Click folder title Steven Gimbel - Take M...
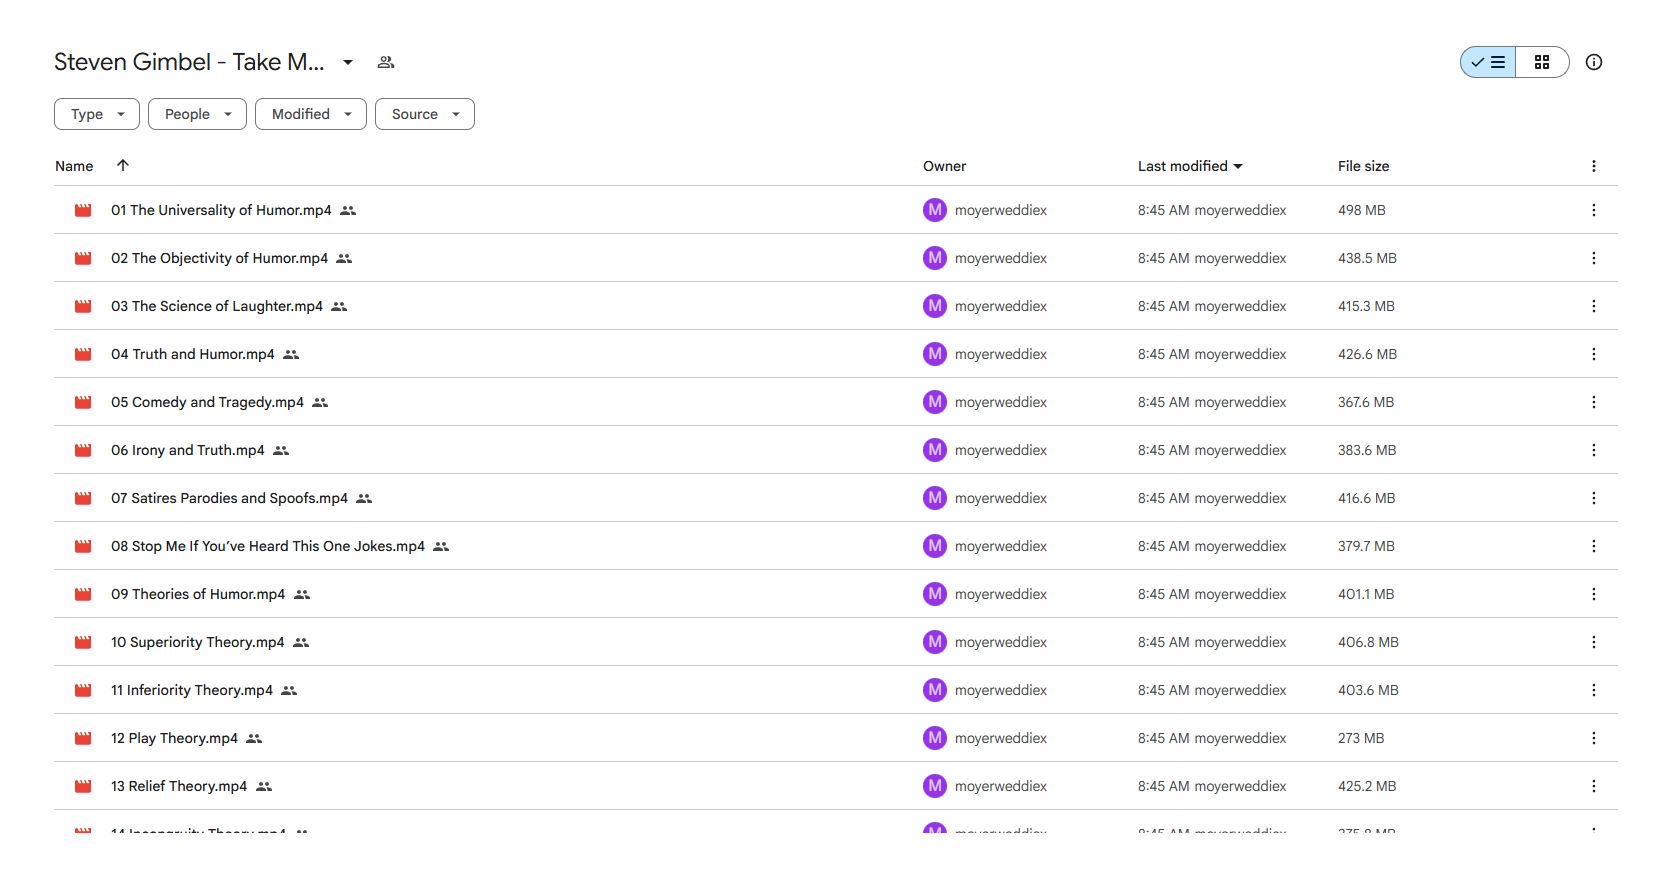The height and width of the screenshot is (888, 1680). pos(189,62)
